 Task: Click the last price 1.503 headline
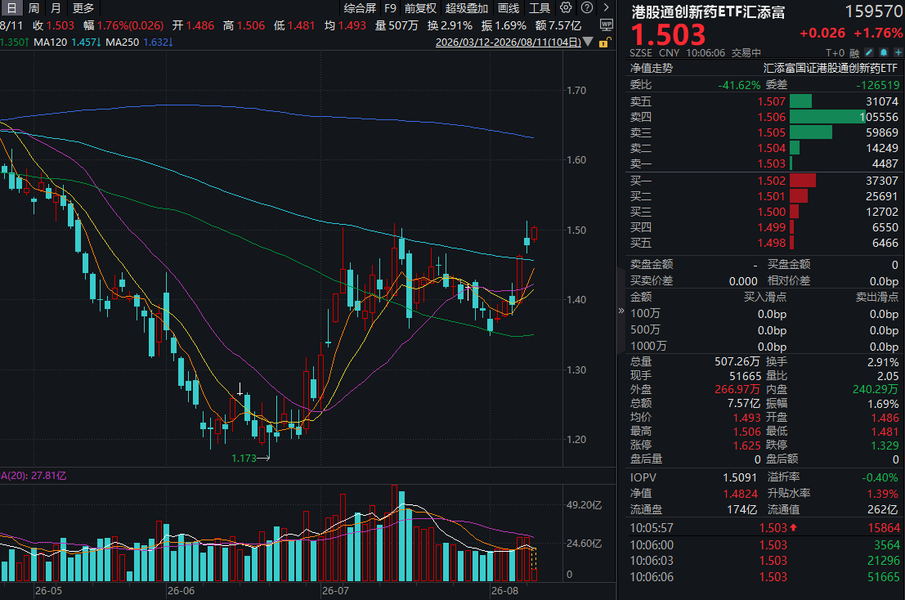point(668,35)
